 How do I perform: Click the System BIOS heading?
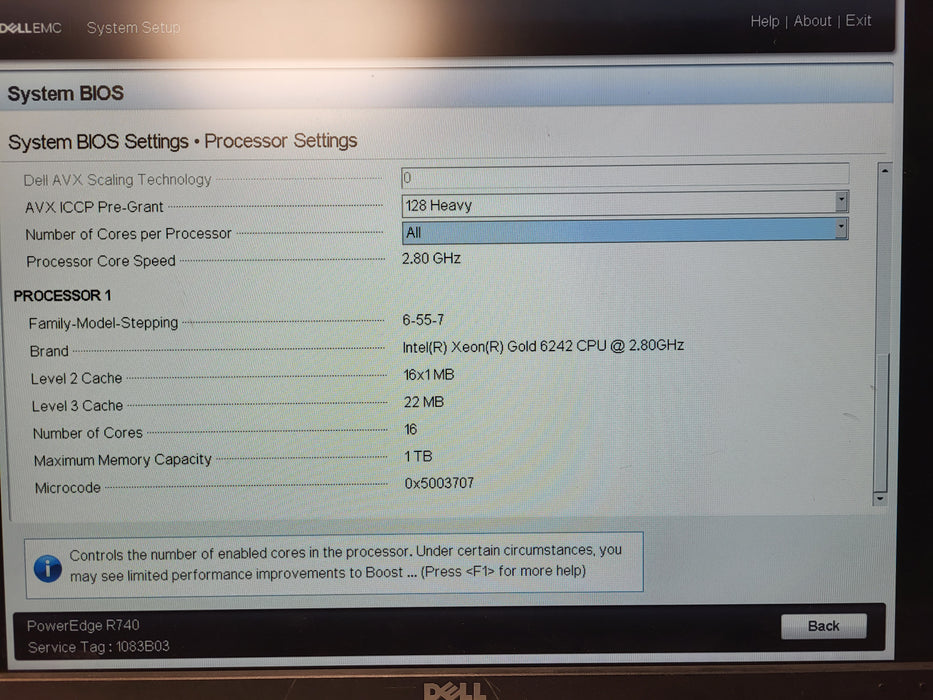coord(65,93)
